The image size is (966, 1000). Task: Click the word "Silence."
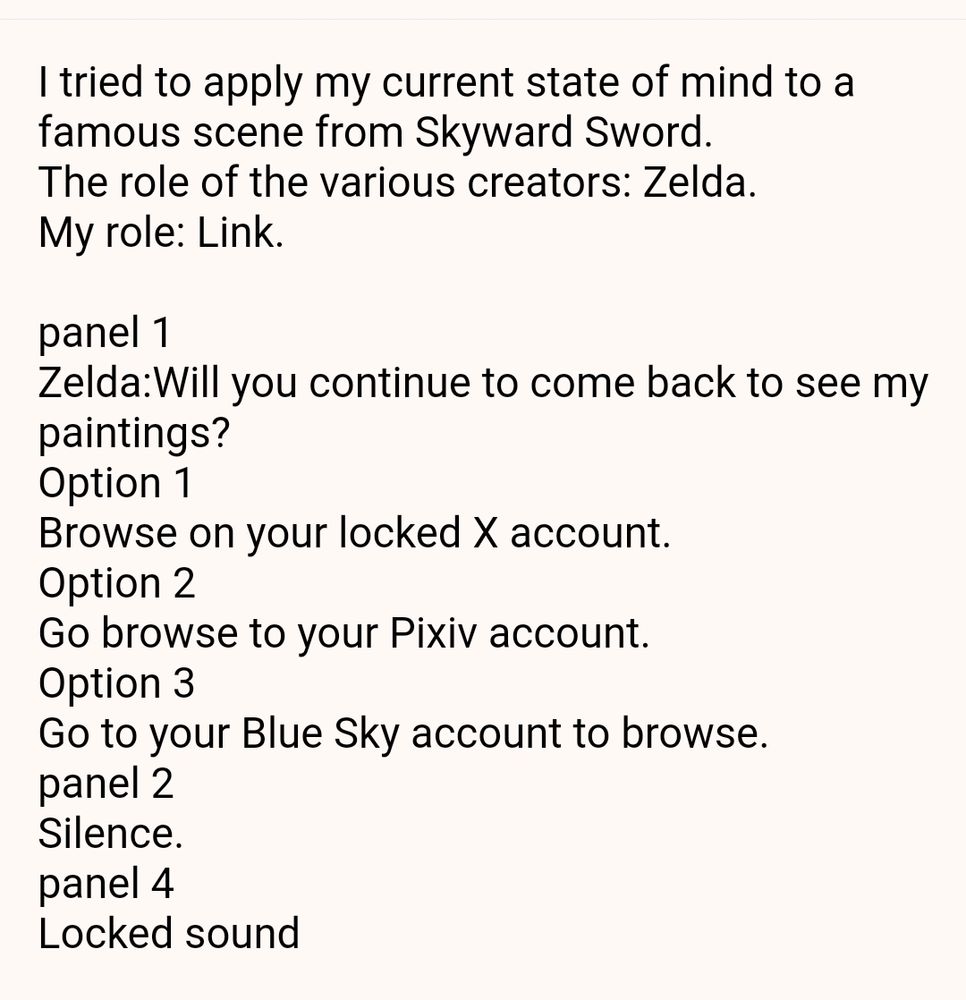point(110,834)
